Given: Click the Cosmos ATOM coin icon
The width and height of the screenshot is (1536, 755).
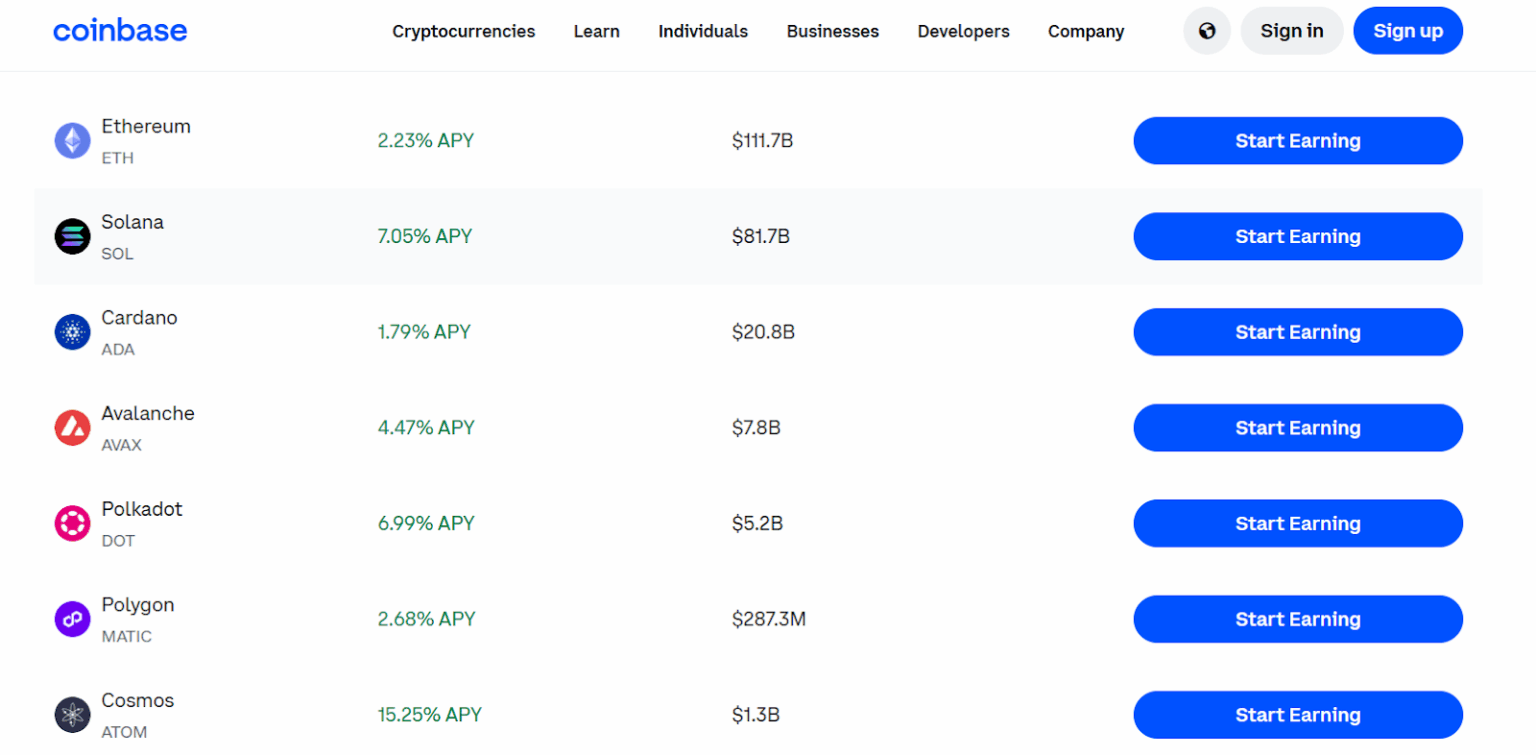Looking at the screenshot, I should [x=72, y=714].
